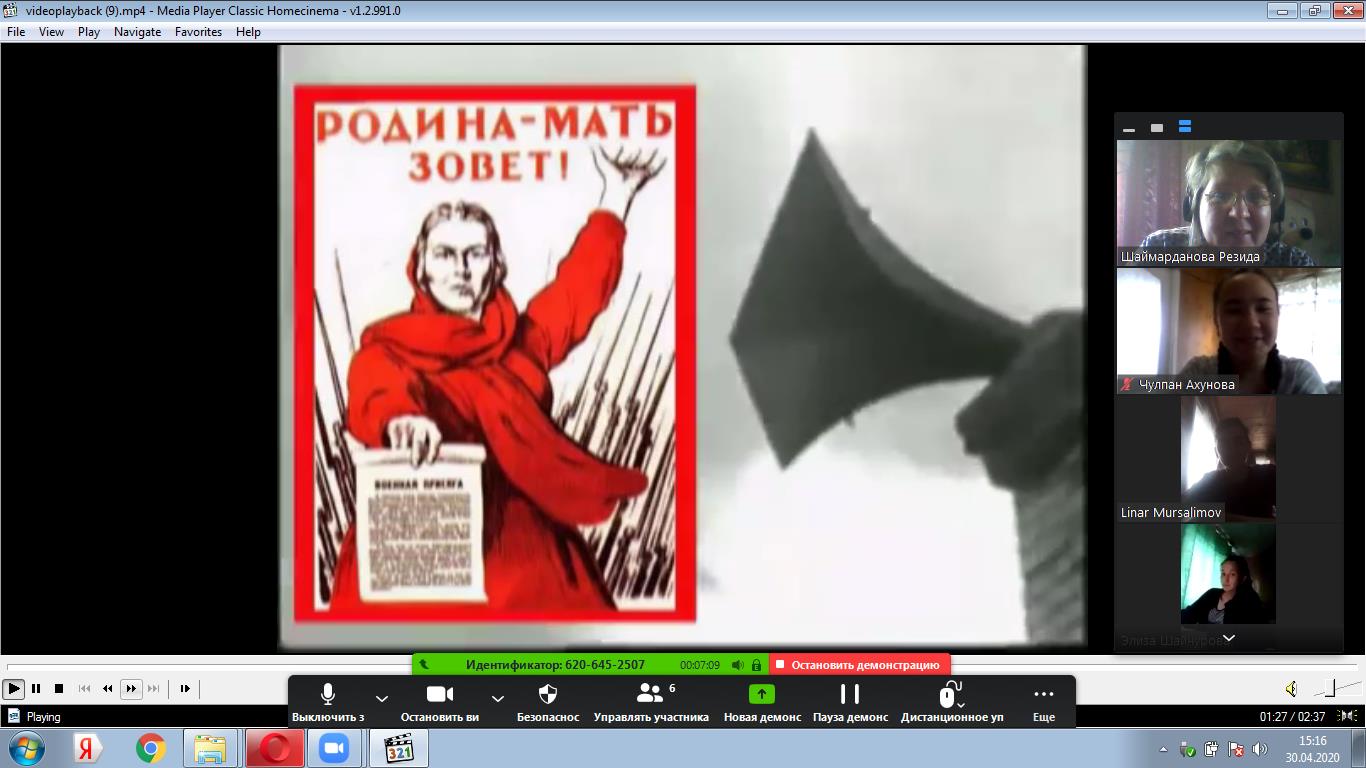The height and width of the screenshot is (768, 1366).
Task: Click Дистанционное управление mouse icon
Action: tap(950, 695)
